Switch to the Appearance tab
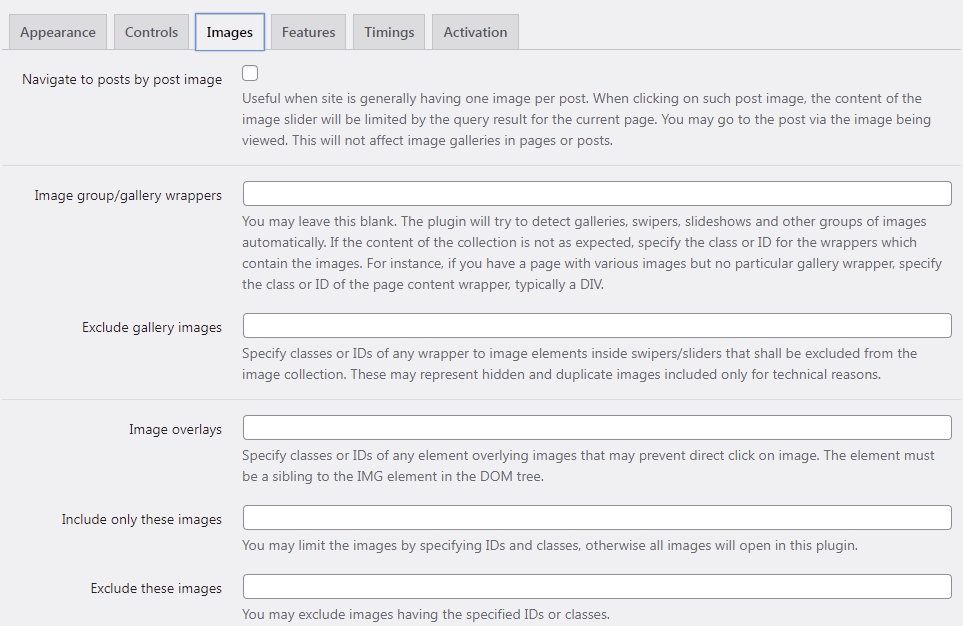 click(x=58, y=32)
